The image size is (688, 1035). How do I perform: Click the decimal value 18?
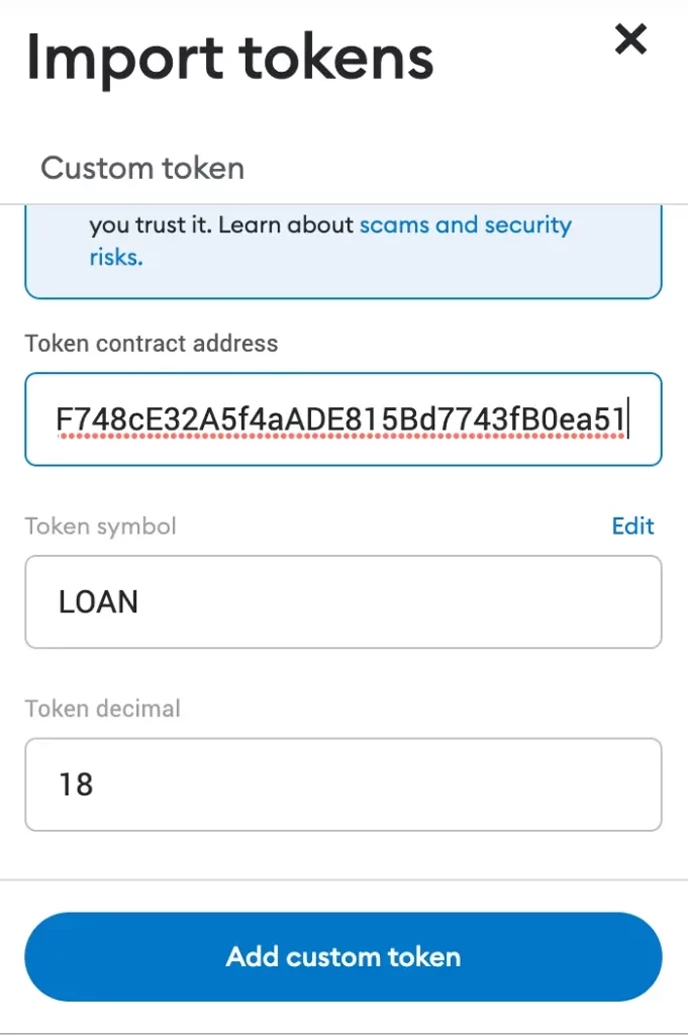click(x=76, y=785)
